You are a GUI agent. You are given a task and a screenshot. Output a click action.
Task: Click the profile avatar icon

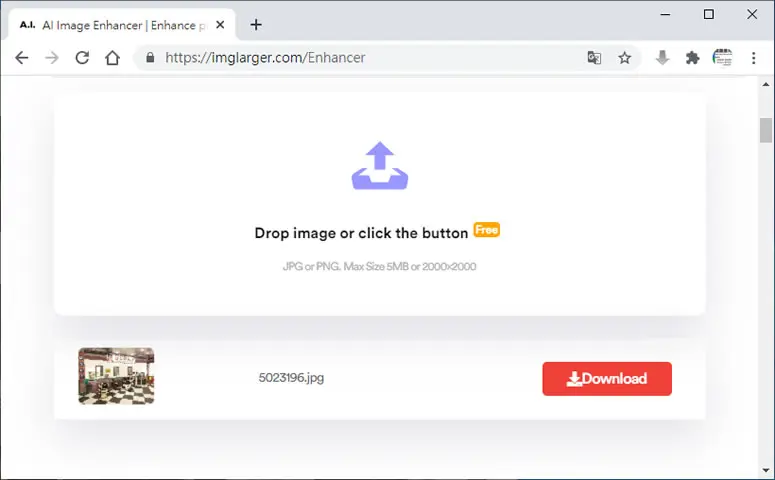coord(722,57)
